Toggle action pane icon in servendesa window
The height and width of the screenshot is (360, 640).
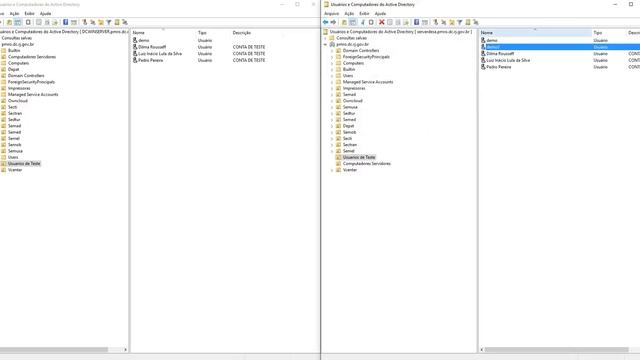click(x=425, y=22)
